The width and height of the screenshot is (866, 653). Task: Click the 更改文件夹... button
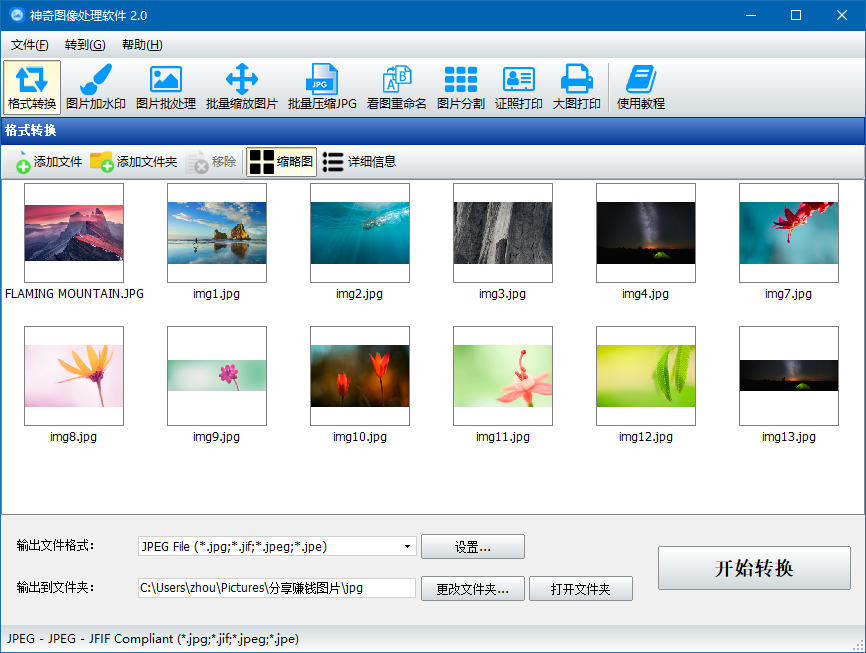(473, 588)
